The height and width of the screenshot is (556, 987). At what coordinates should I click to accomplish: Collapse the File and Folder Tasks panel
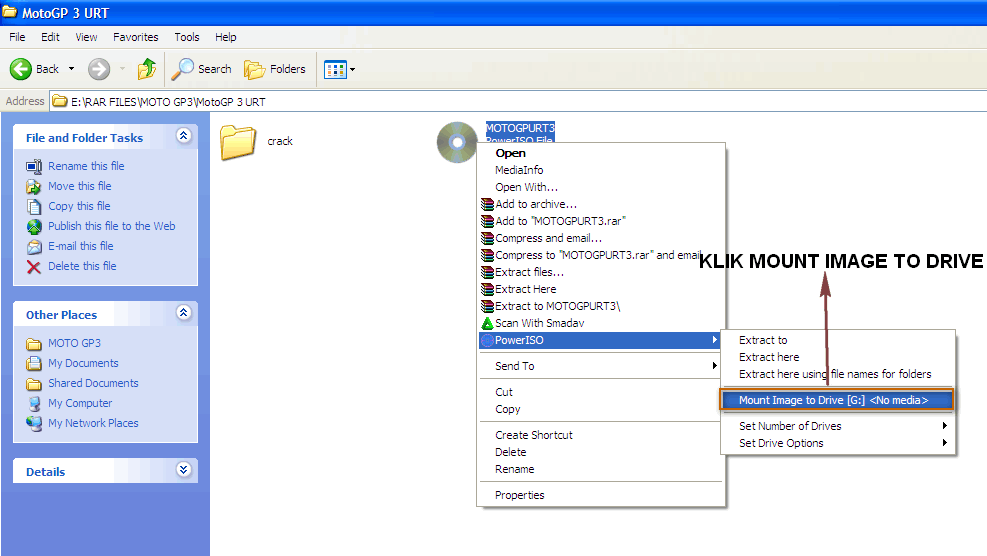tap(183, 135)
